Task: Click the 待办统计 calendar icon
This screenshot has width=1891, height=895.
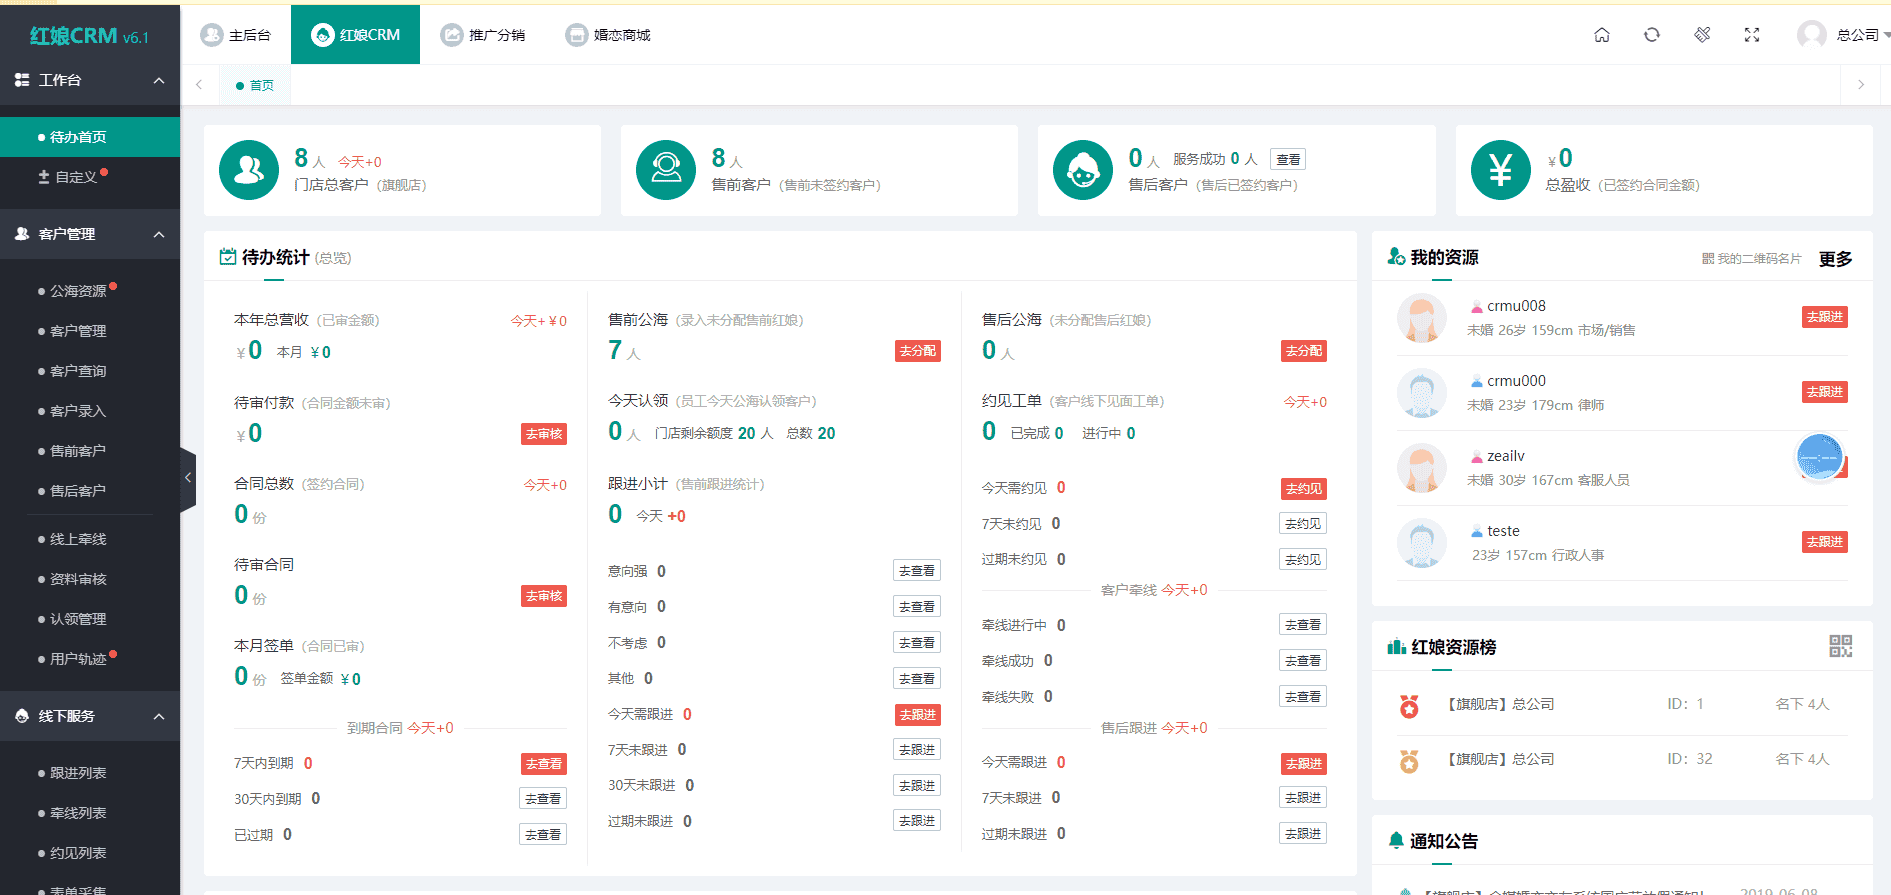Action: pyautogui.click(x=228, y=257)
